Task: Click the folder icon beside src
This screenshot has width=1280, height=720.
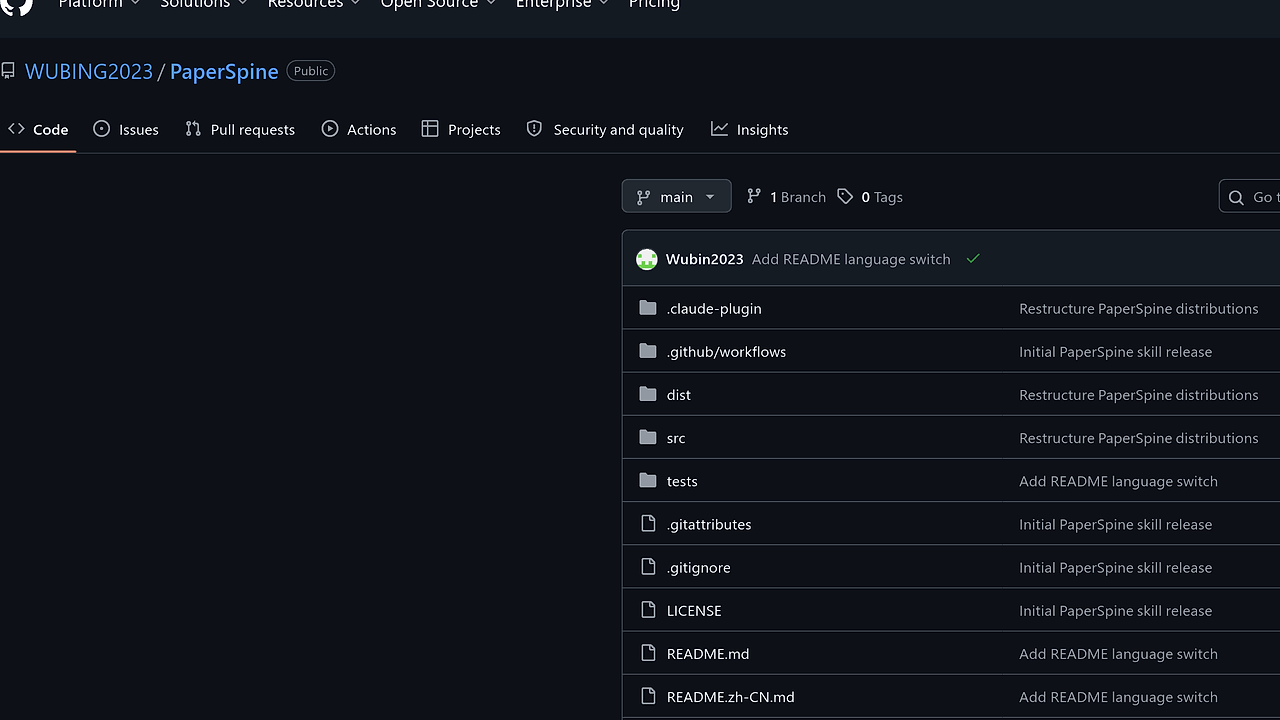Action: (648, 437)
